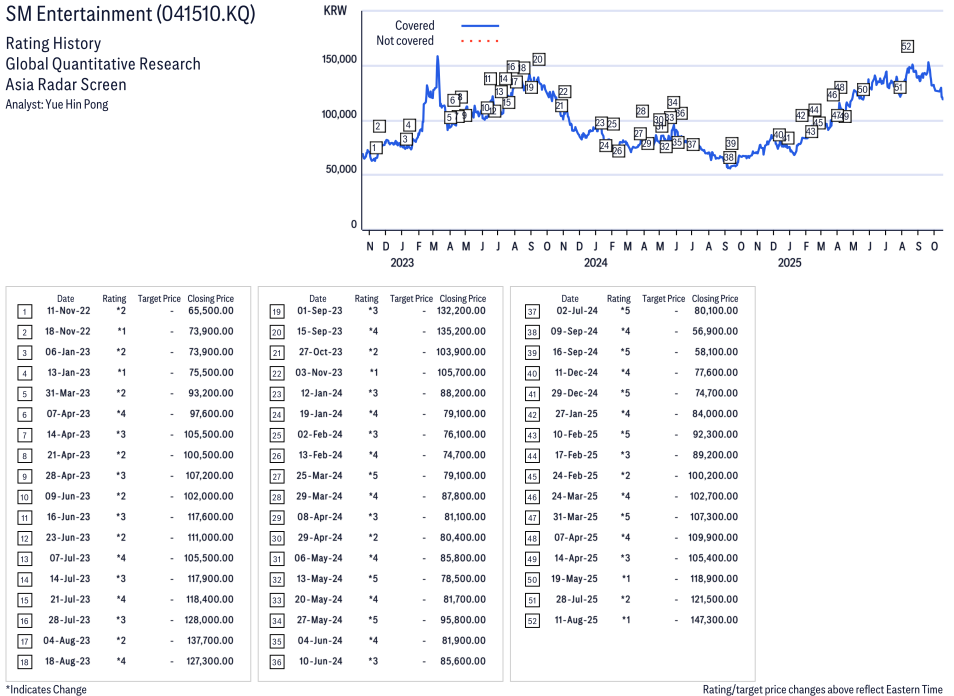Click chart marker 2 at chart start
This screenshot has width=954, height=696.
[x=379, y=126]
